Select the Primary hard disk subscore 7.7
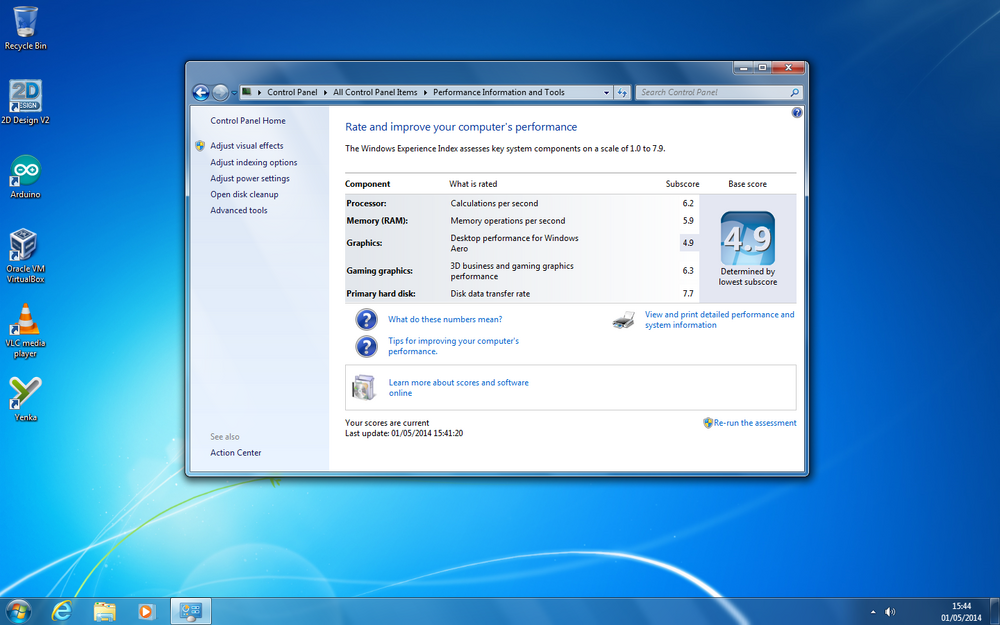This screenshot has height=625, width=1000. (688, 294)
